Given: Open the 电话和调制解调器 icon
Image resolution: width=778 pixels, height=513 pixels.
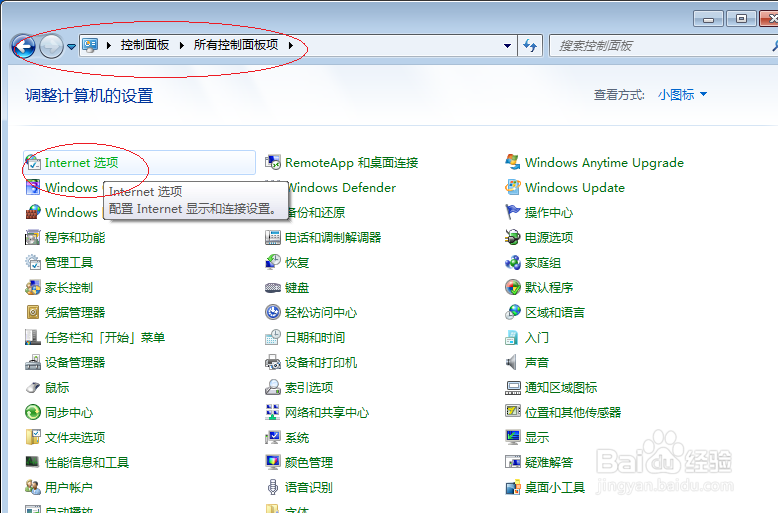Looking at the screenshot, I should pyautogui.click(x=273, y=238).
